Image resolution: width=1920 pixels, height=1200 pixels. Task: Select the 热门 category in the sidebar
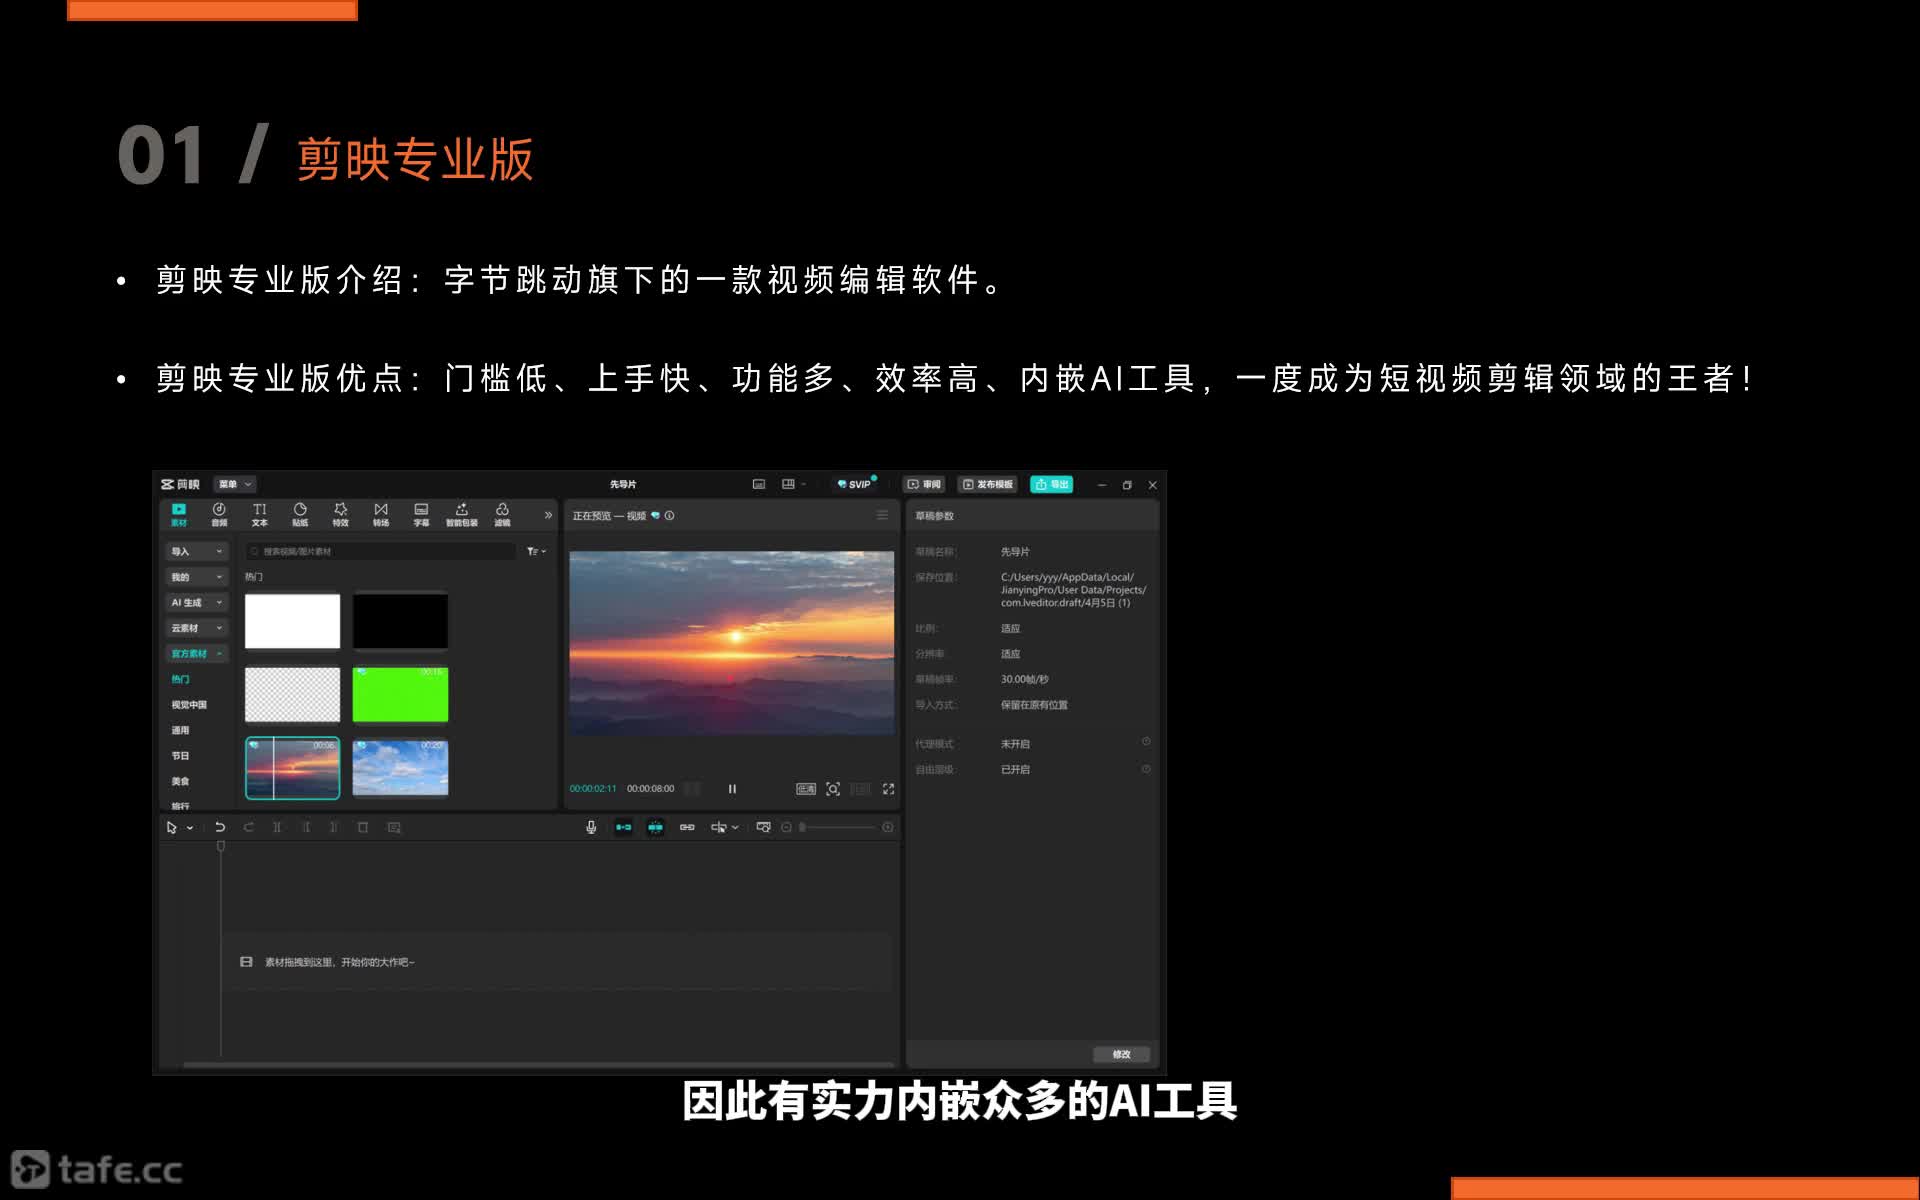click(x=181, y=679)
